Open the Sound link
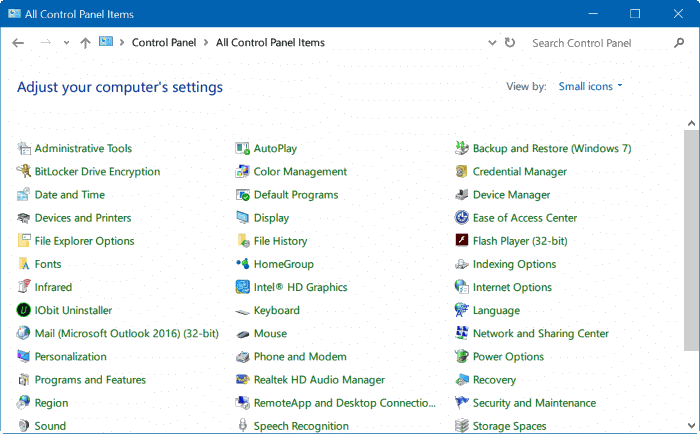Viewport: 700px width, 434px height. (50, 426)
